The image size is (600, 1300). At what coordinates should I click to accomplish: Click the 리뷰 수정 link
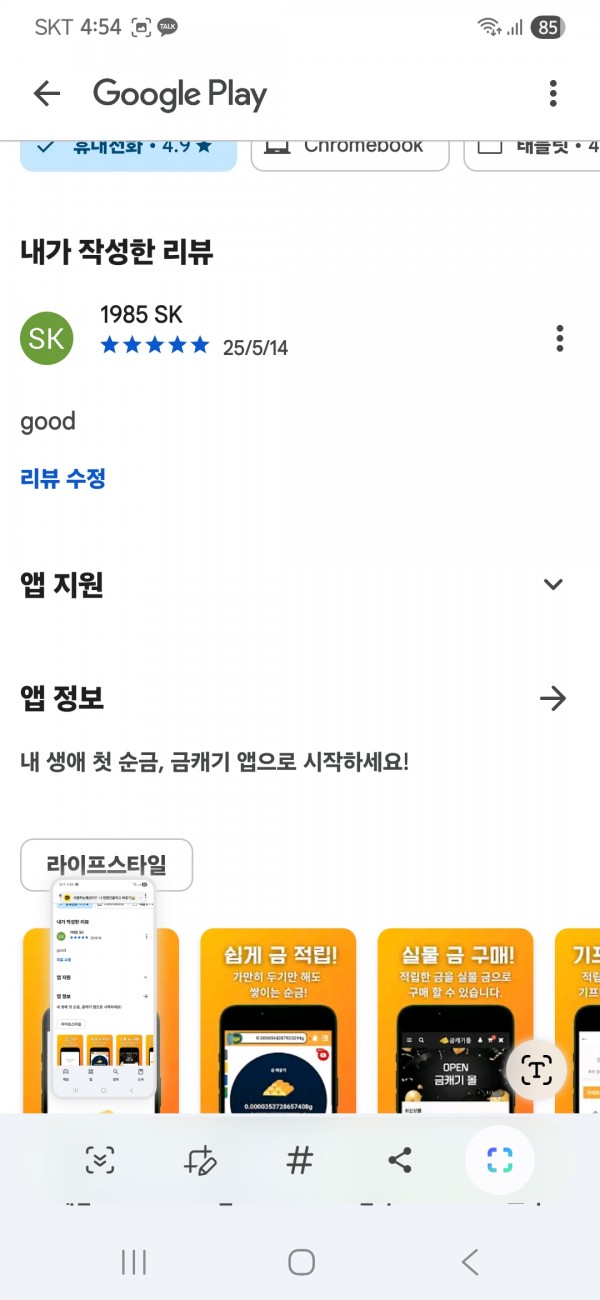[63, 479]
